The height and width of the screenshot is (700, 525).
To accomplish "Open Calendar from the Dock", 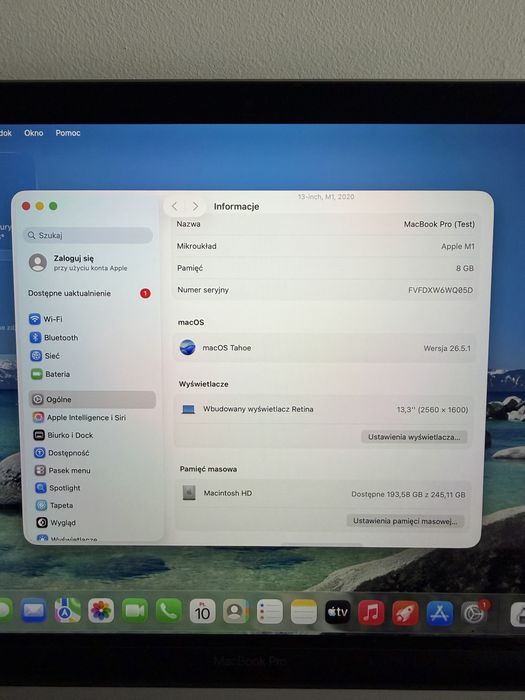I will [202, 611].
